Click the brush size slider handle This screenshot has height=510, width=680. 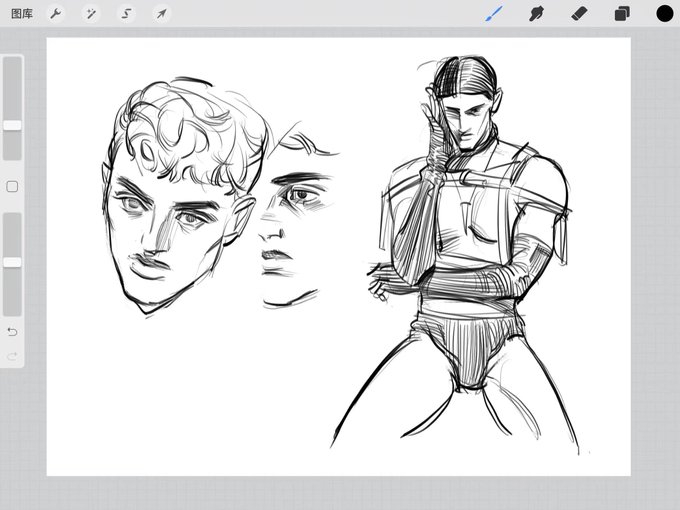(13, 125)
